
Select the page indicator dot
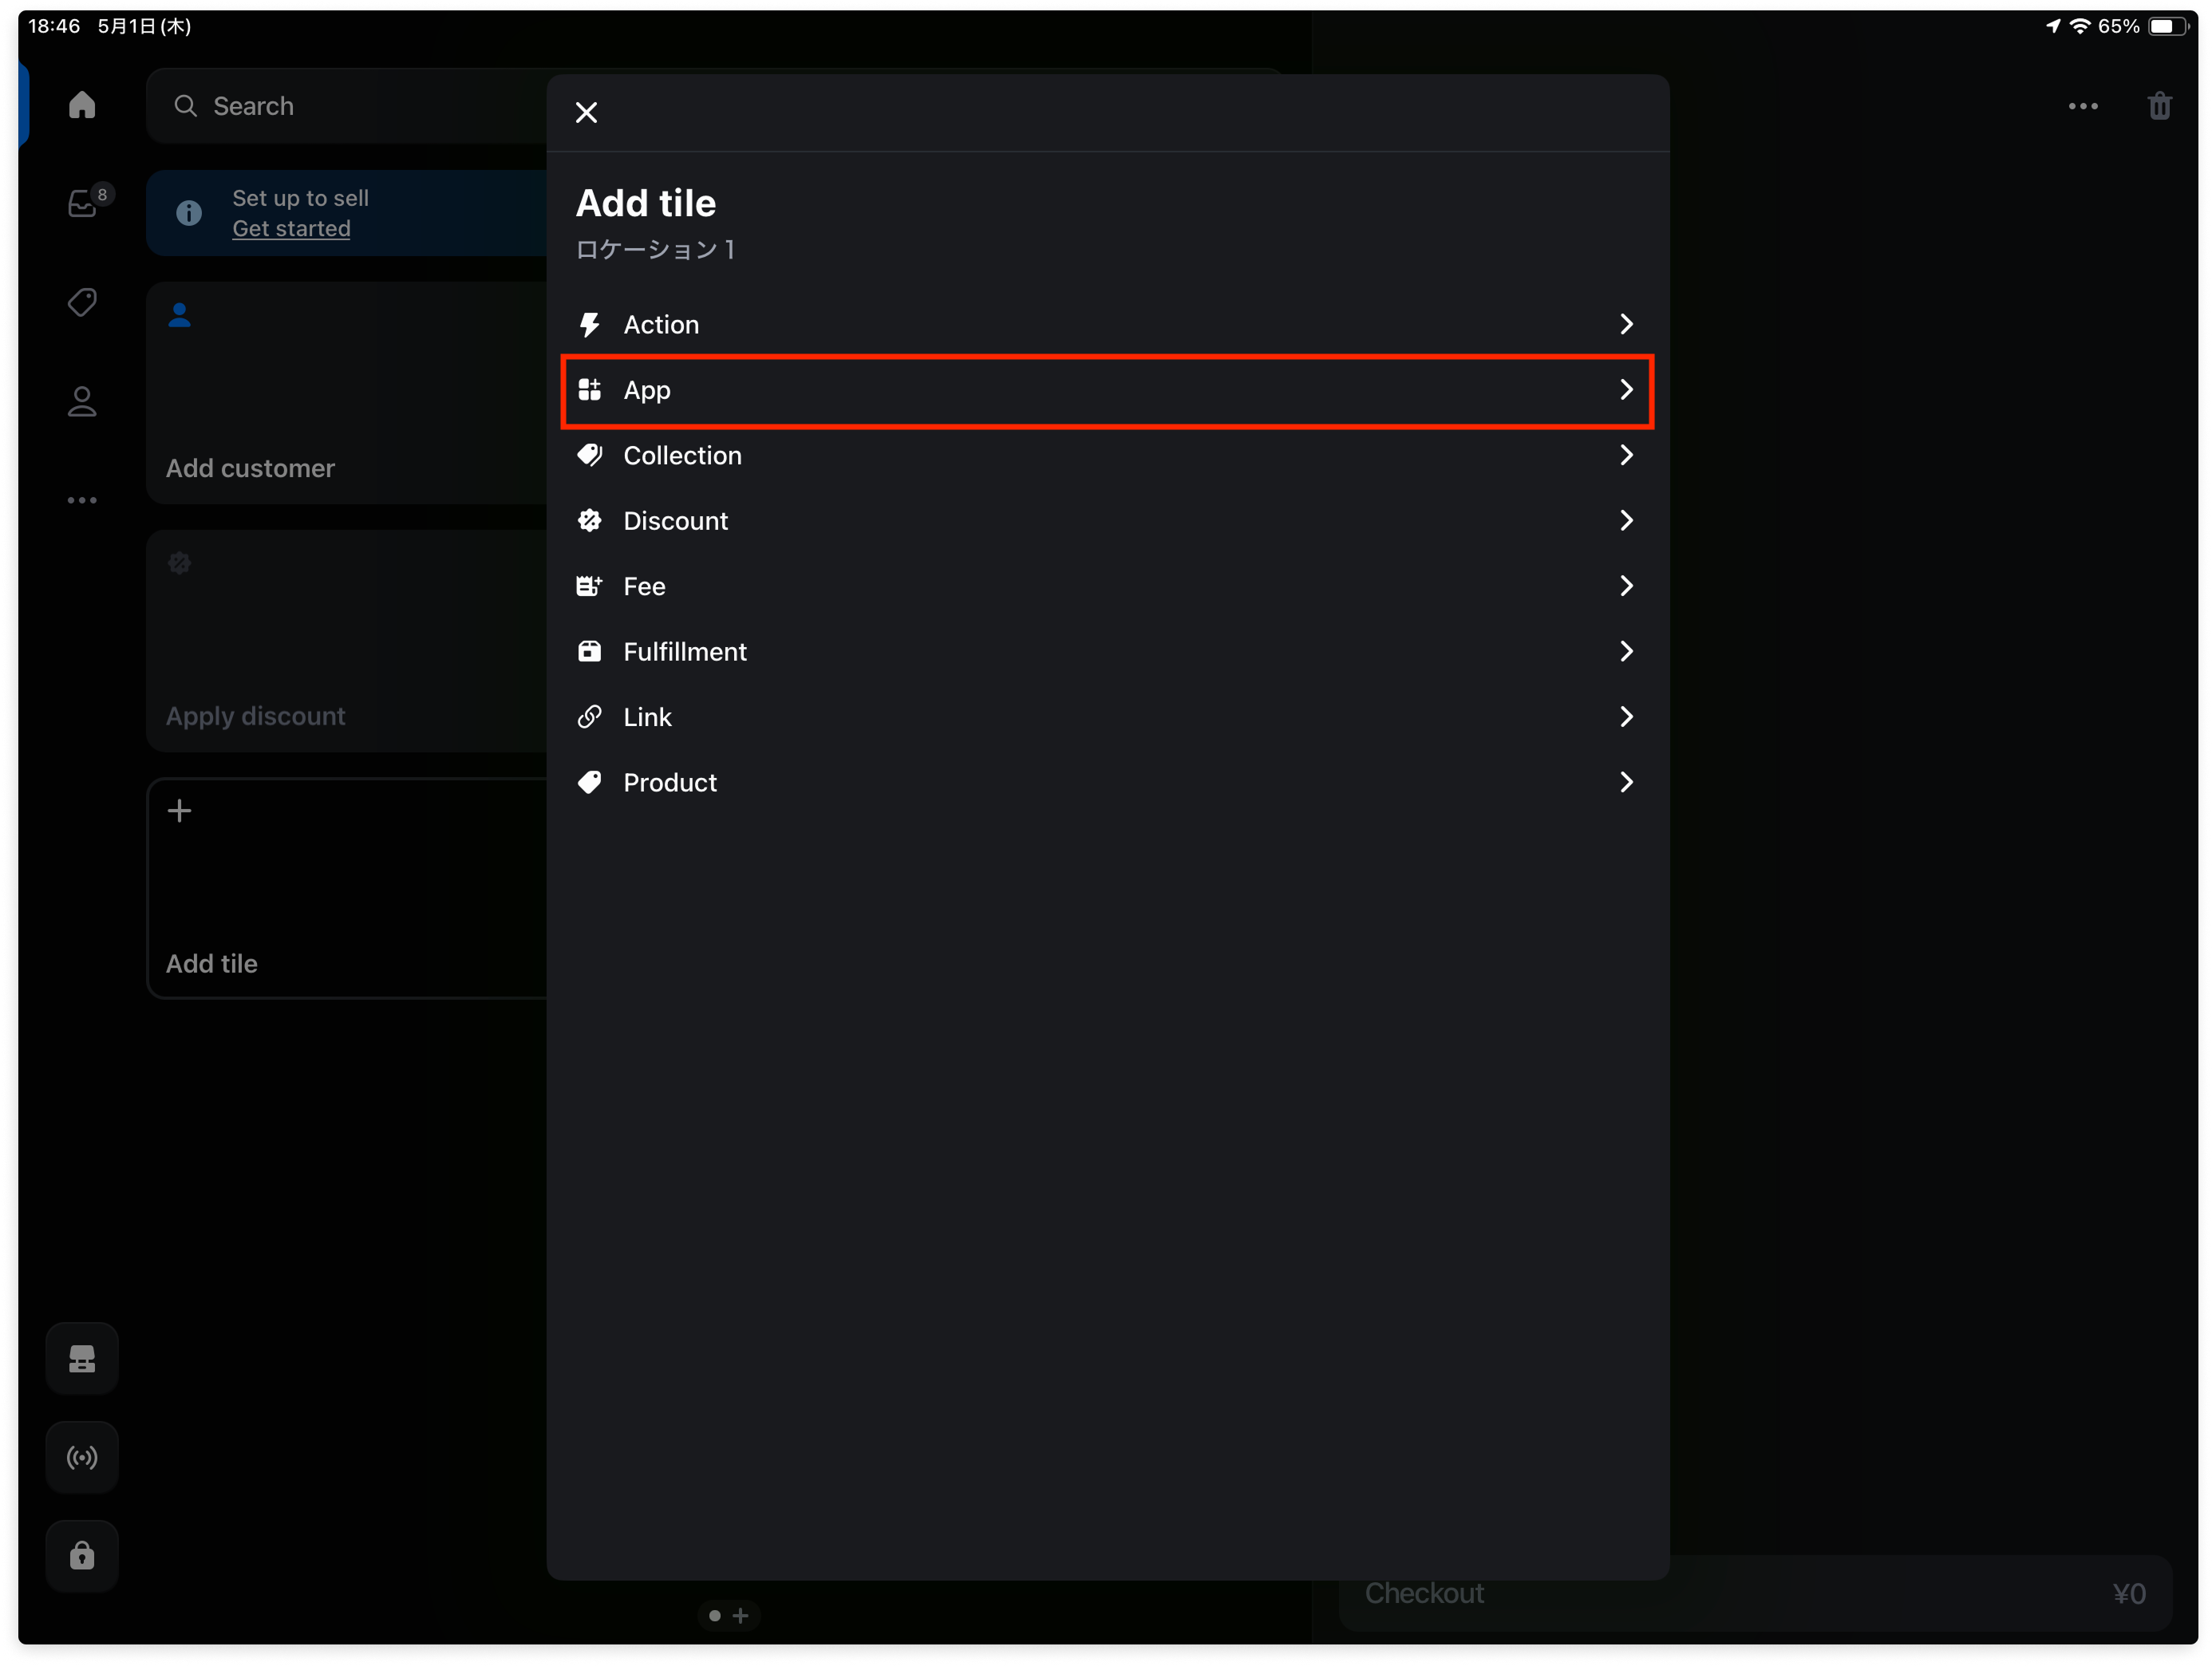[715, 1615]
